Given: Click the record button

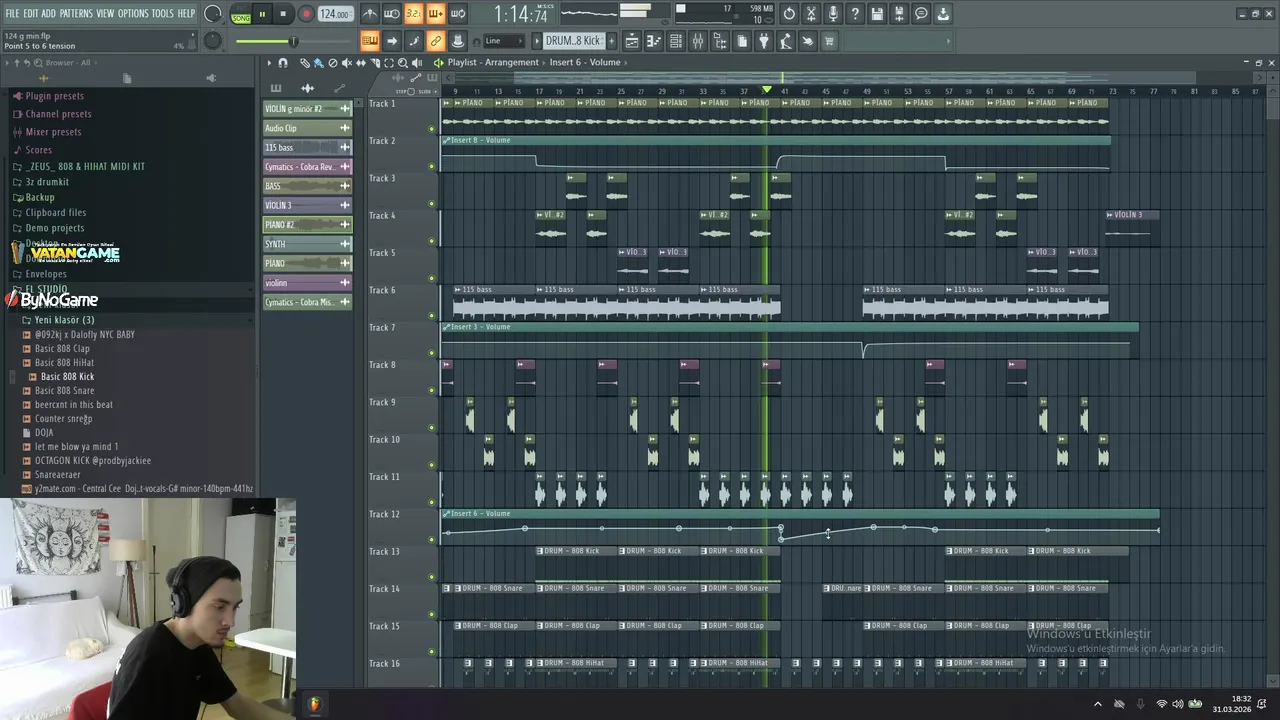Looking at the screenshot, I should click(306, 14).
